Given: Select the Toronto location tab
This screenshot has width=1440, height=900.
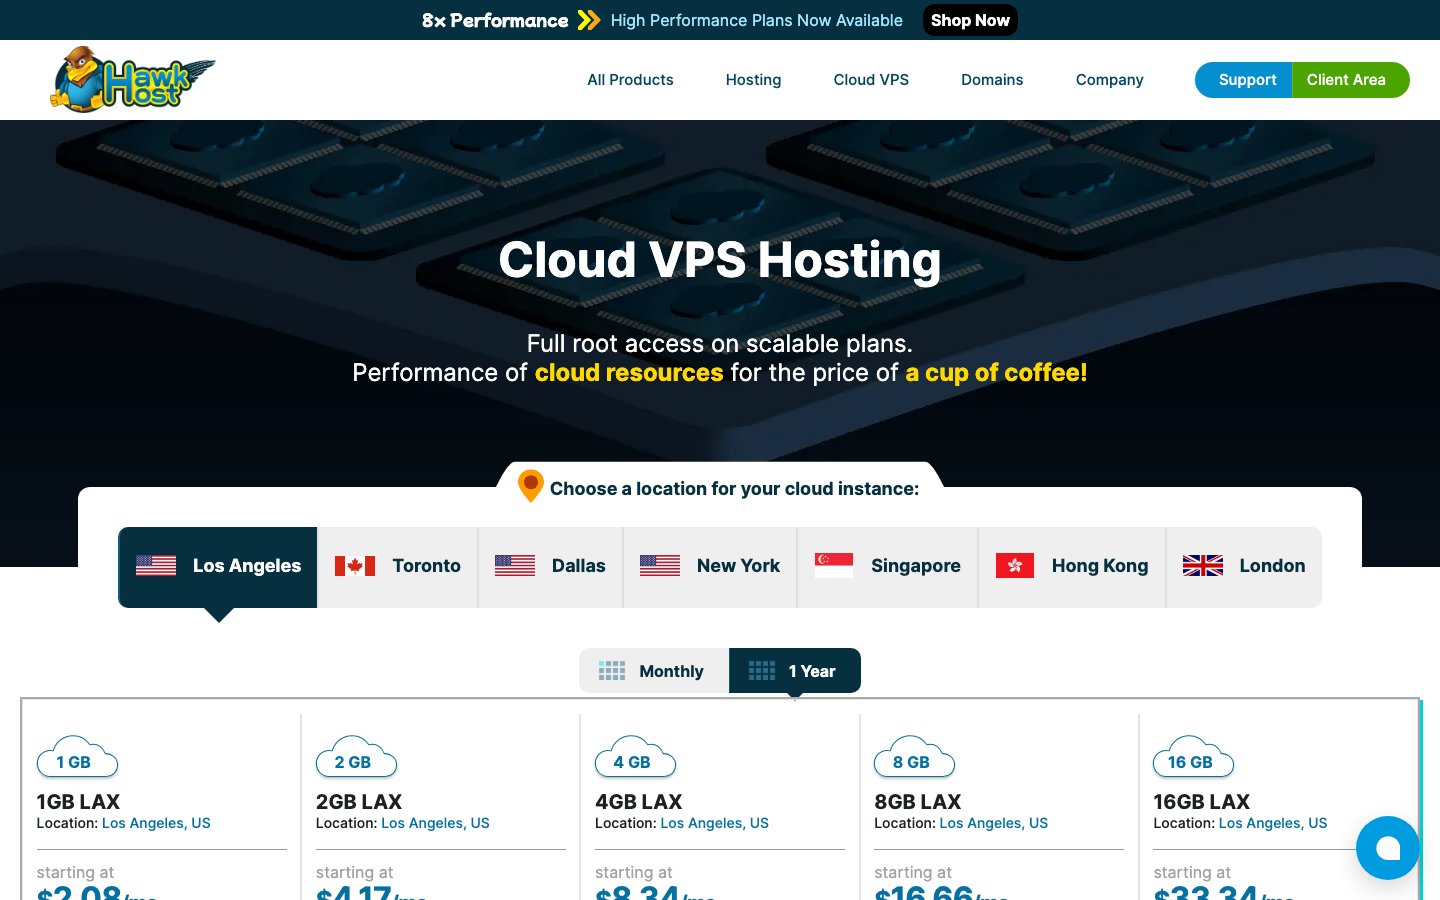Looking at the screenshot, I should [398, 567].
